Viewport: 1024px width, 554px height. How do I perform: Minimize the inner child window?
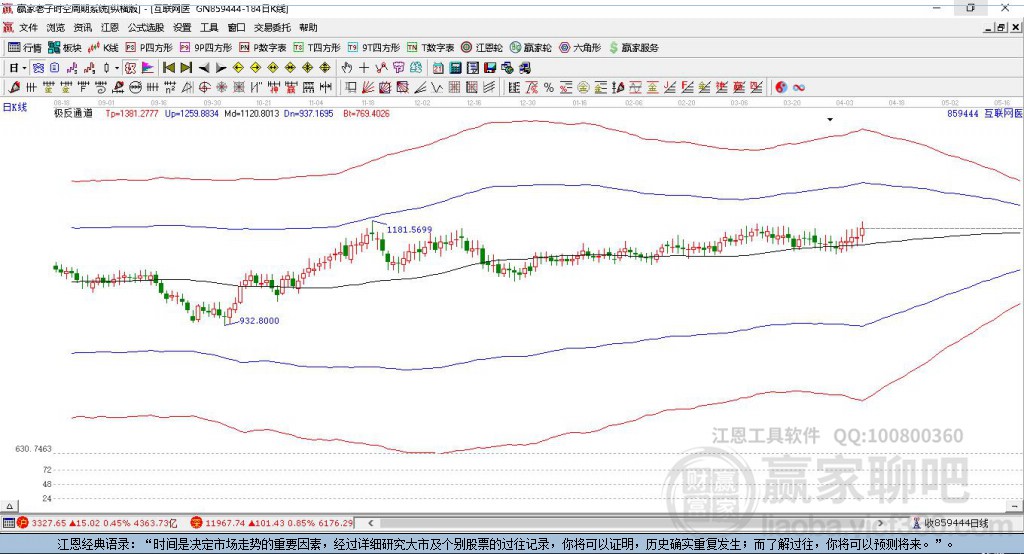pyautogui.click(x=989, y=27)
